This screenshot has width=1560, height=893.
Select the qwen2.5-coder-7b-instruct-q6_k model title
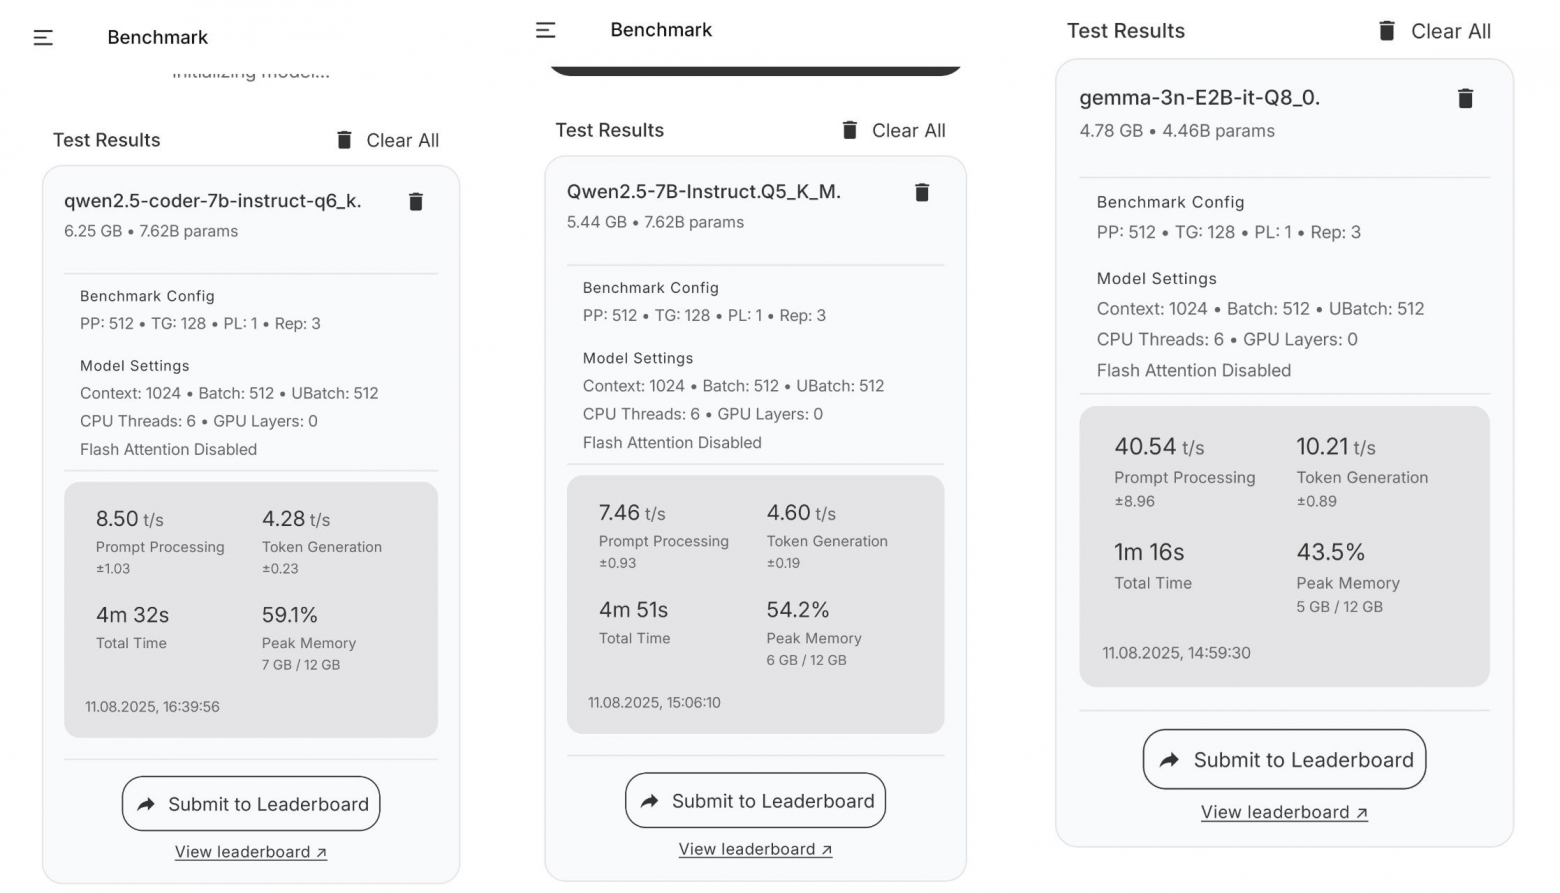[x=212, y=201]
